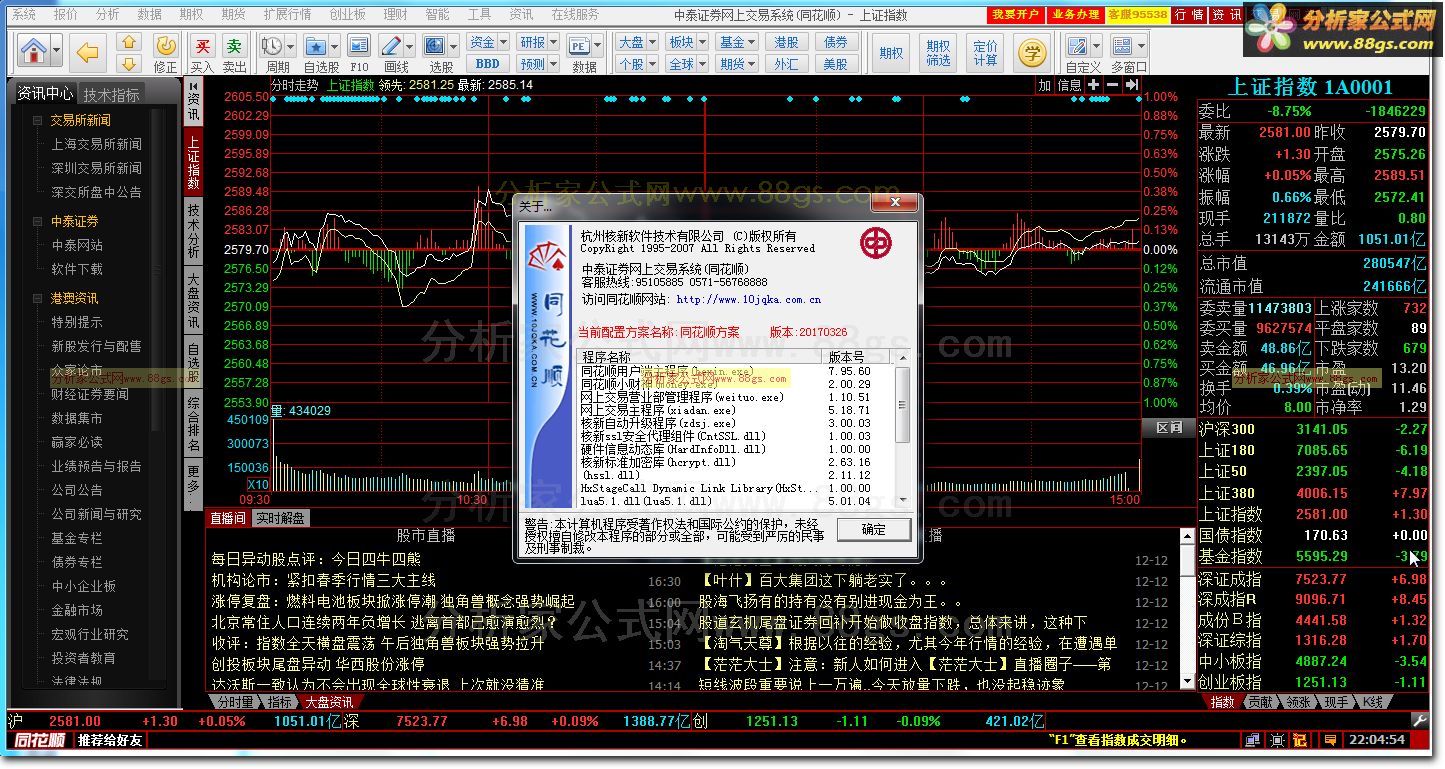
Task: Click the plus zoom icon above chart
Action: [x=1093, y=86]
